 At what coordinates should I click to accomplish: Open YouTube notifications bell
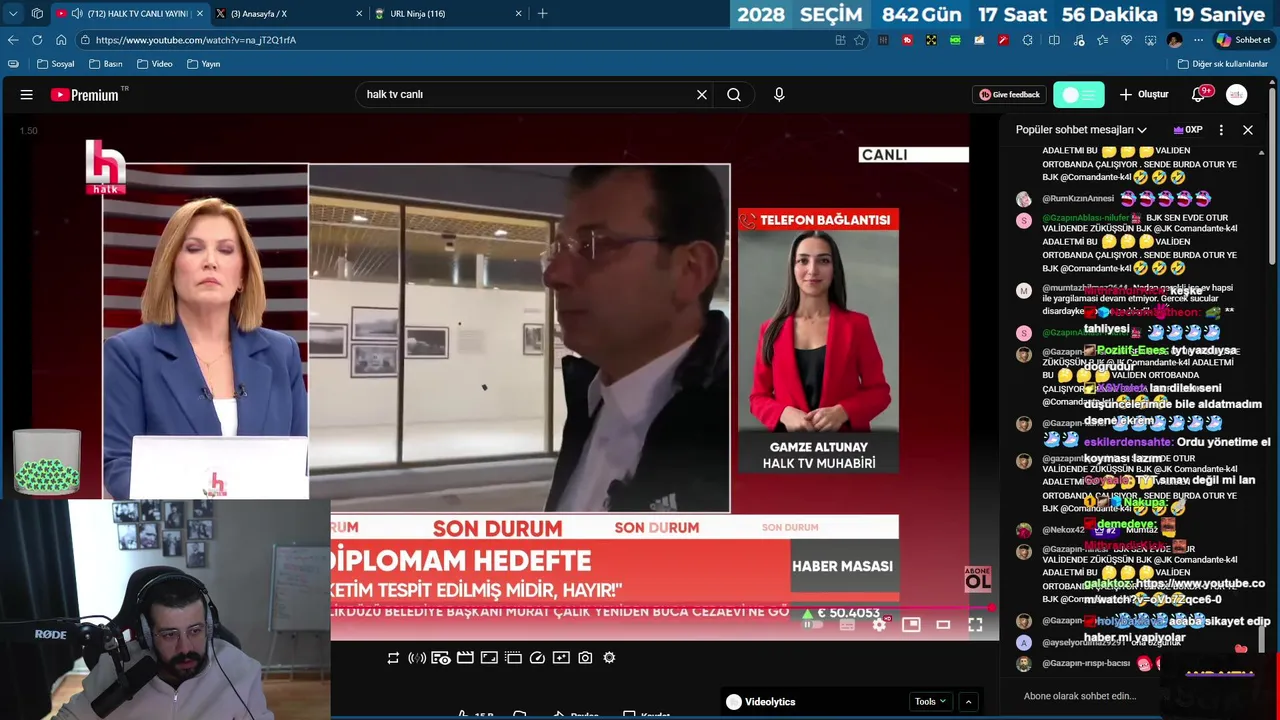click(1198, 95)
